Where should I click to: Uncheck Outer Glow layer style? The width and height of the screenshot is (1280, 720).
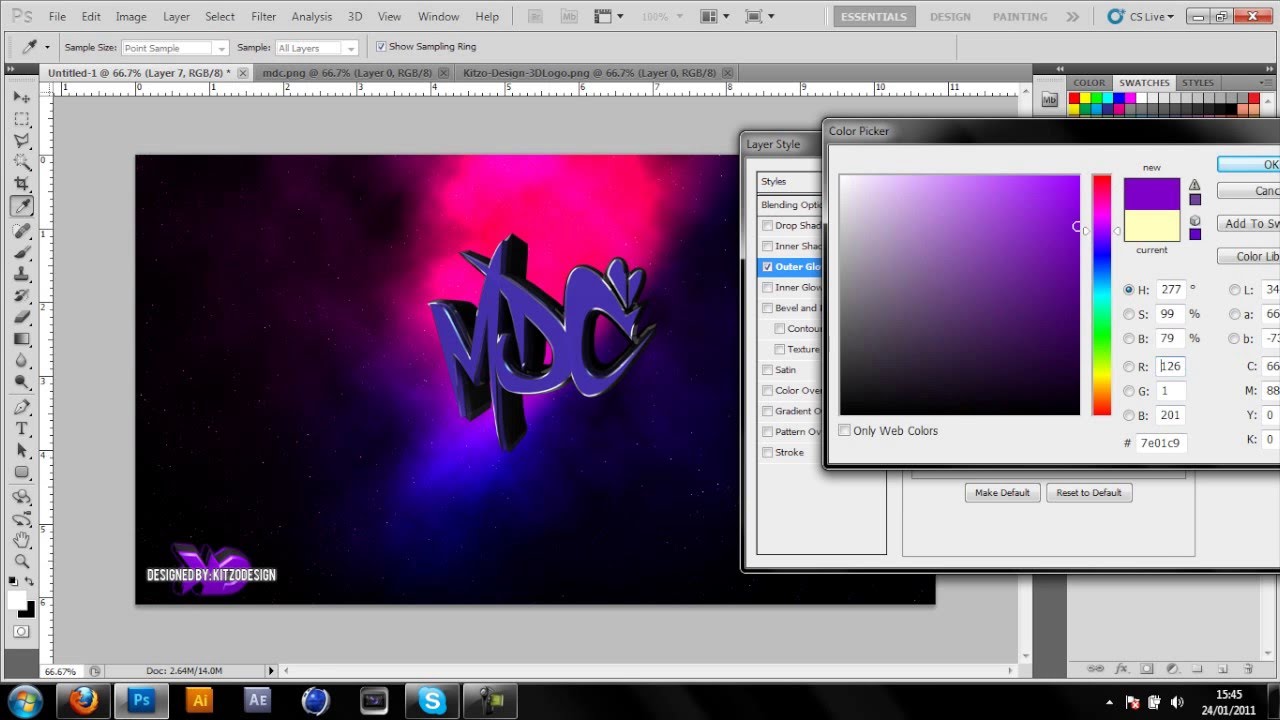pos(767,267)
